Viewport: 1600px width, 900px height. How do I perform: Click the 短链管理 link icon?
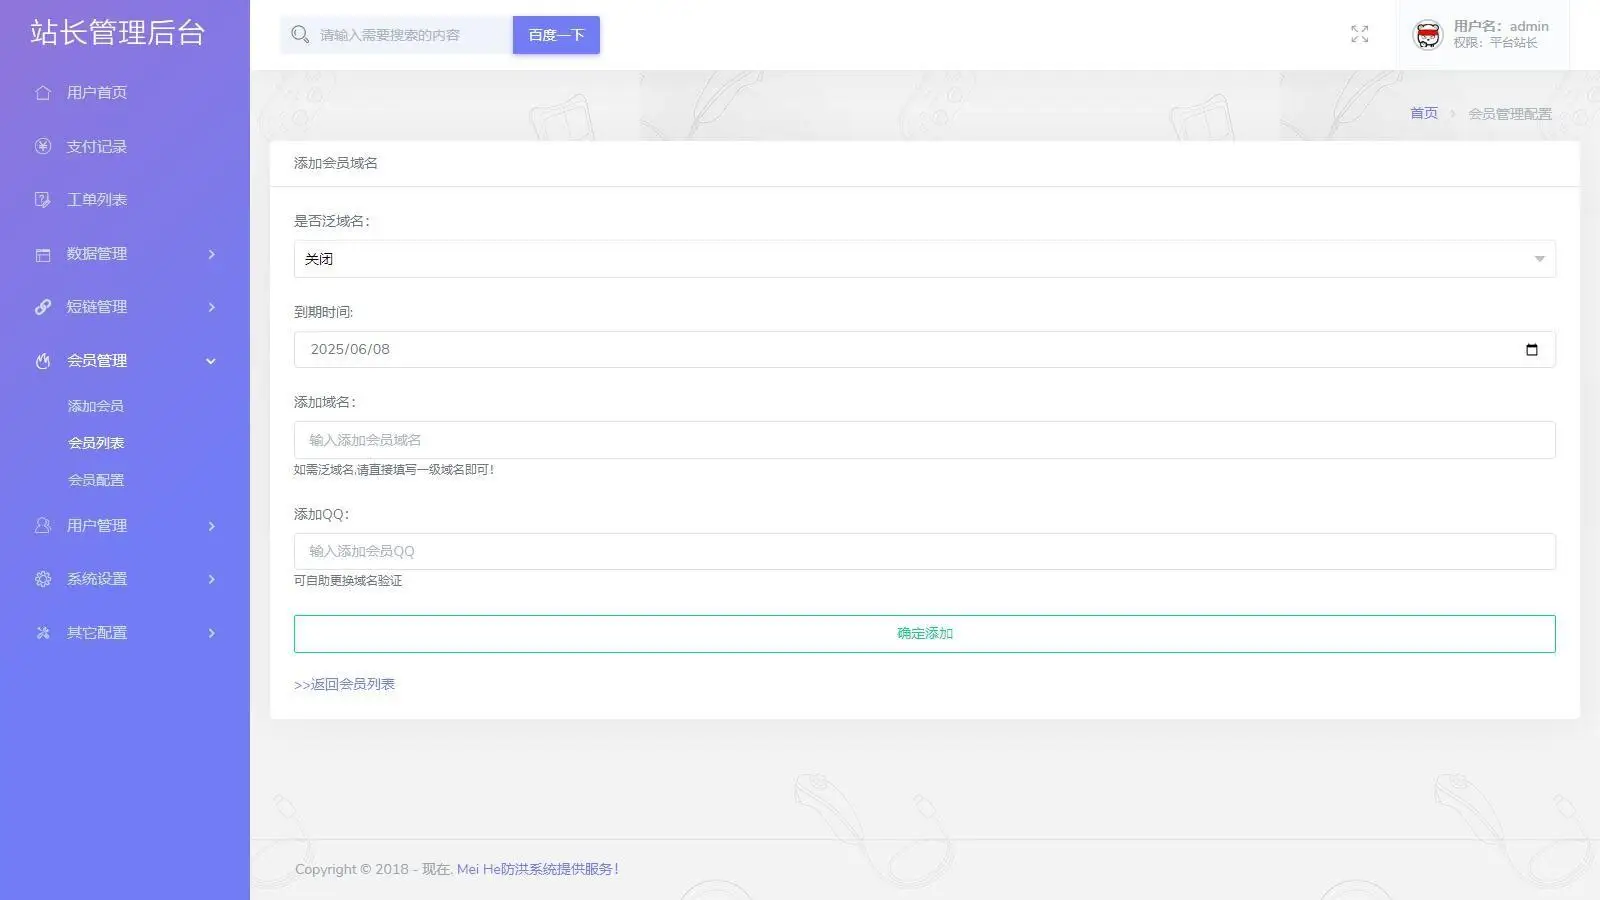pyautogui.click(x=43, y=307)
